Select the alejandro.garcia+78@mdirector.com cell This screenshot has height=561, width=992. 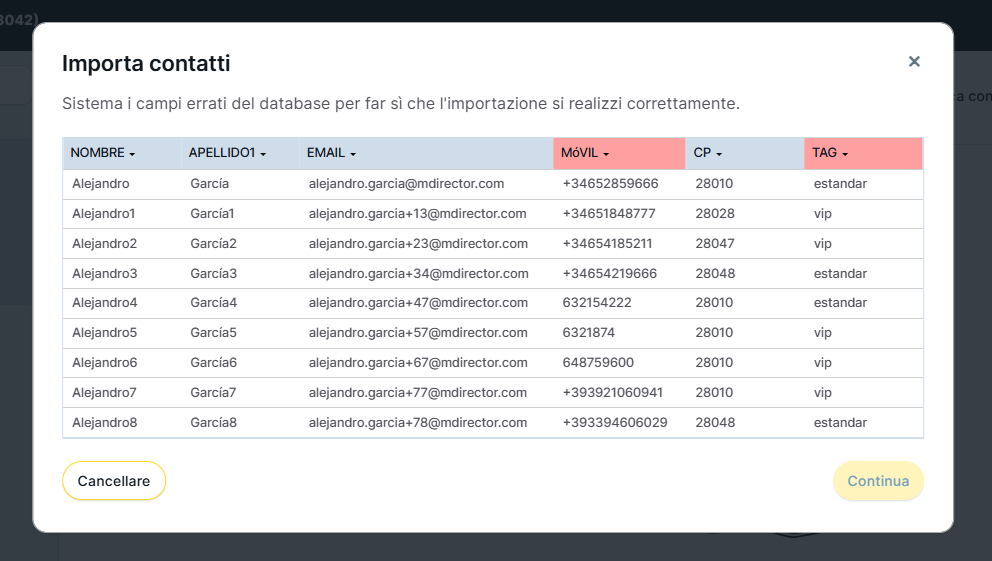(417, 423)
